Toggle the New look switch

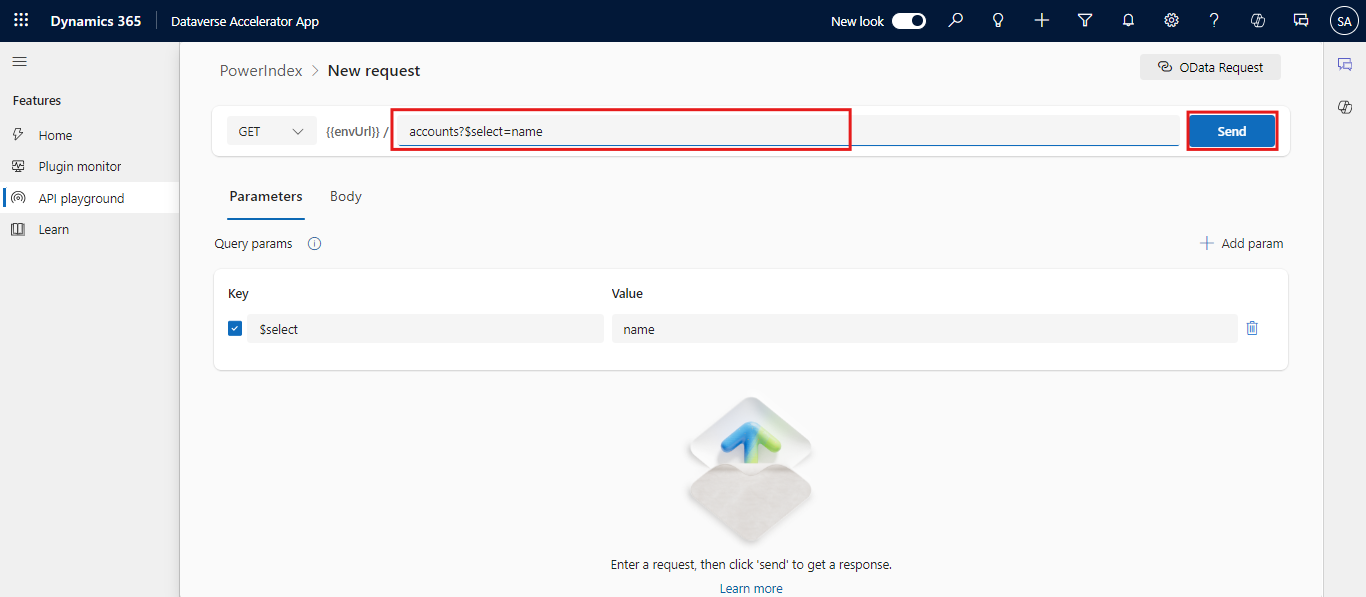pos(908,21)
